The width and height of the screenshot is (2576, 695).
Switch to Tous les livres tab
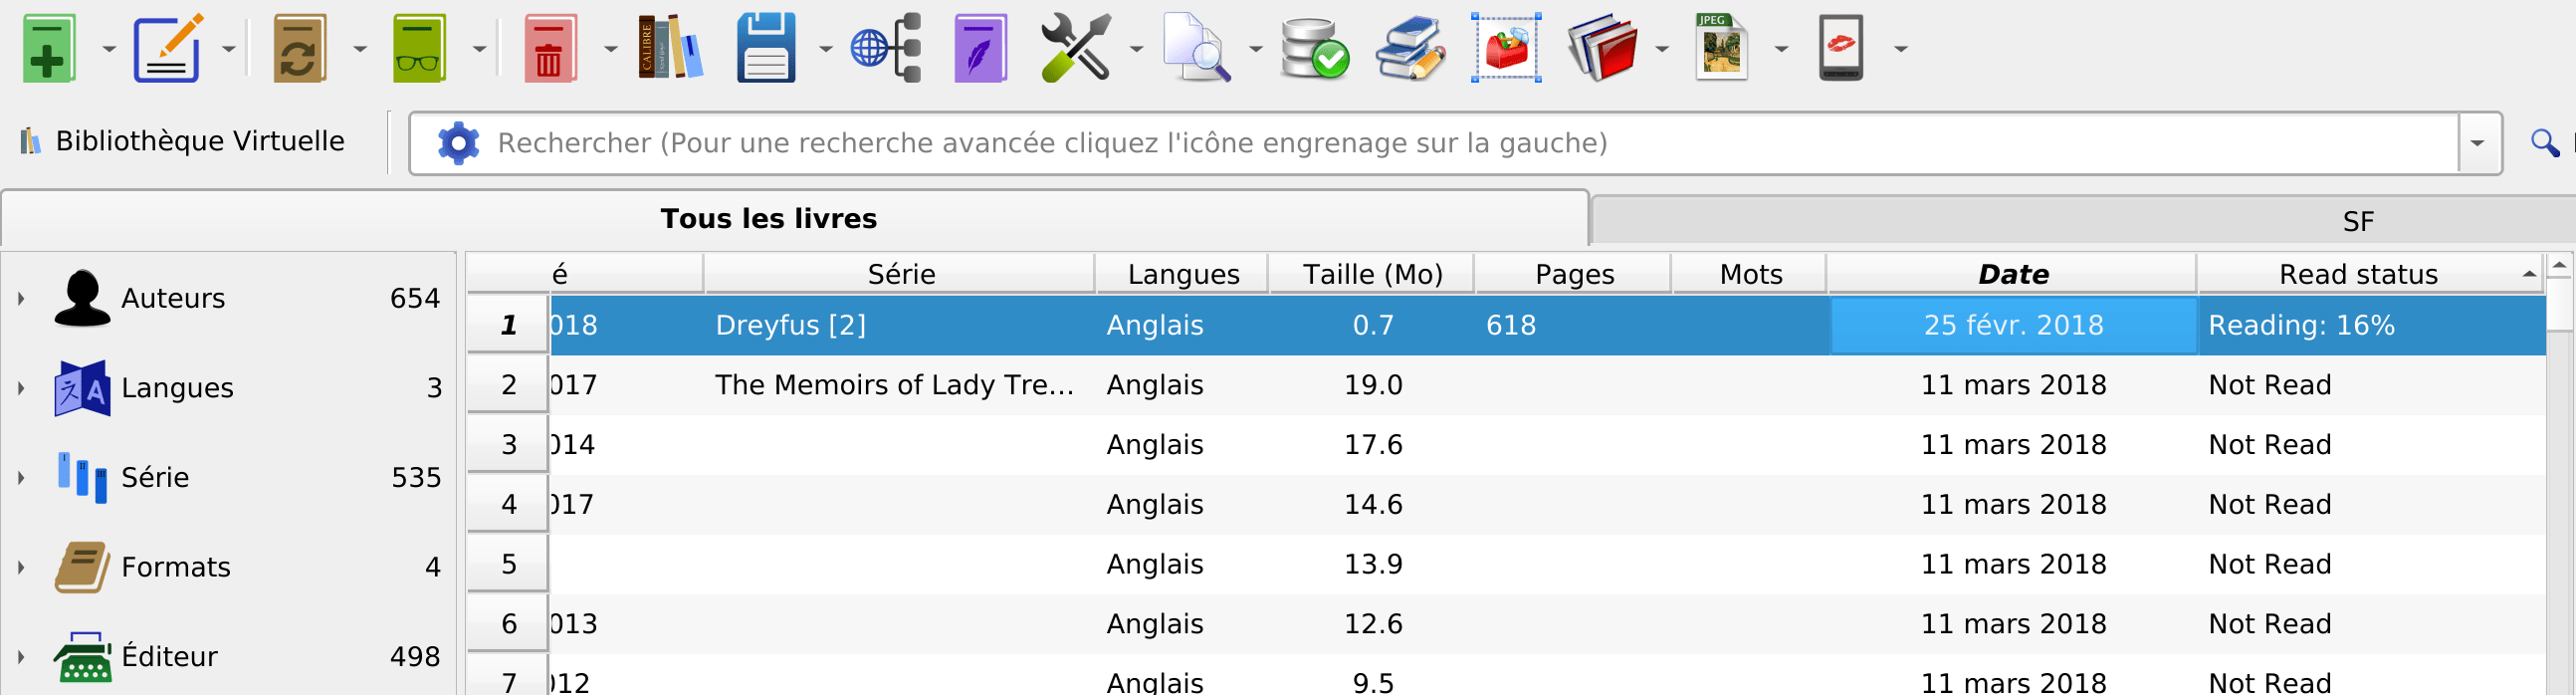(x=794, y=219)
